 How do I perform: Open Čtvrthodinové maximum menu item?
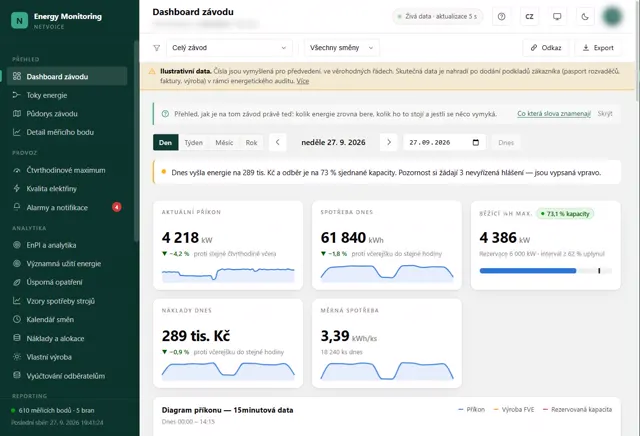(67, 170)
